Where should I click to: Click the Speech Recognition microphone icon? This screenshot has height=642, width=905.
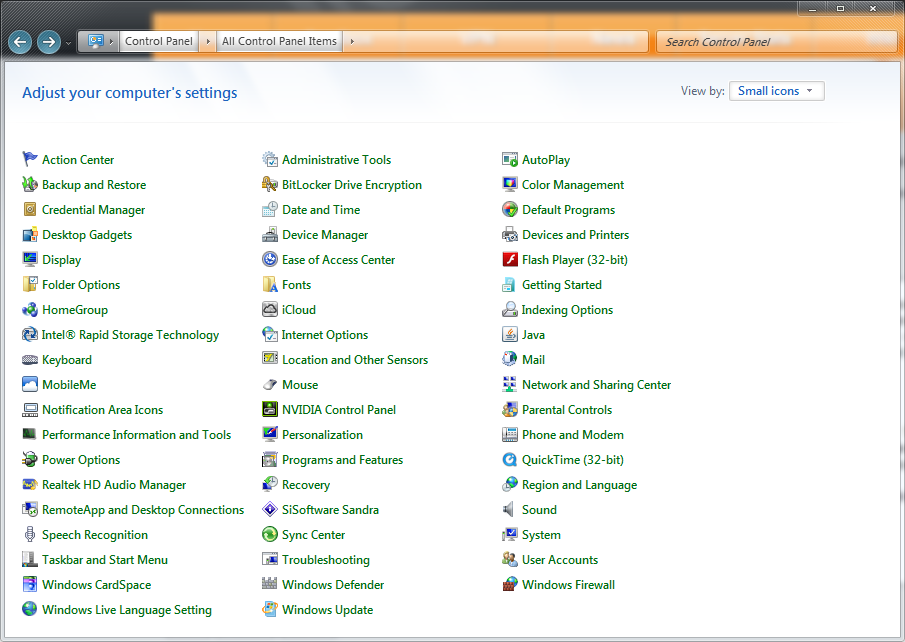click(x=29, y=534)
